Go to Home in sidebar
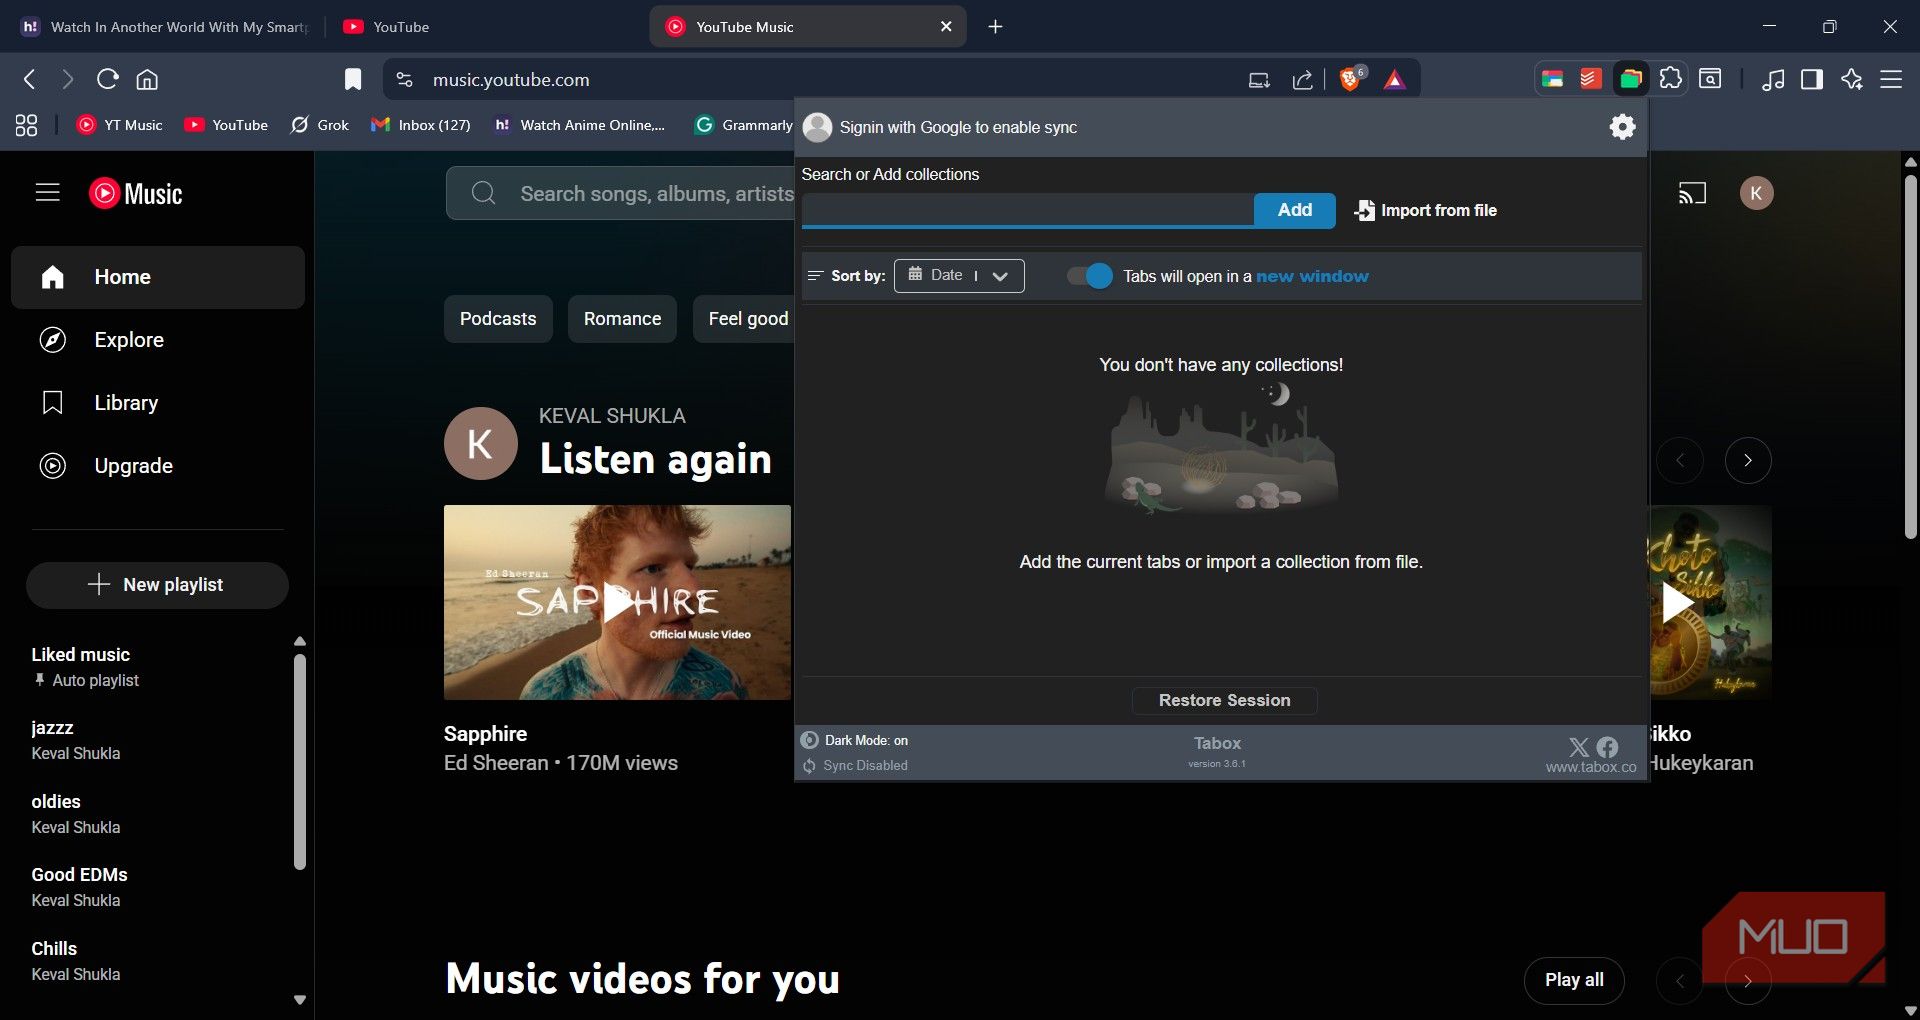The width and height of the screenshot is (1920, 1020). click(x=158, y=277)
